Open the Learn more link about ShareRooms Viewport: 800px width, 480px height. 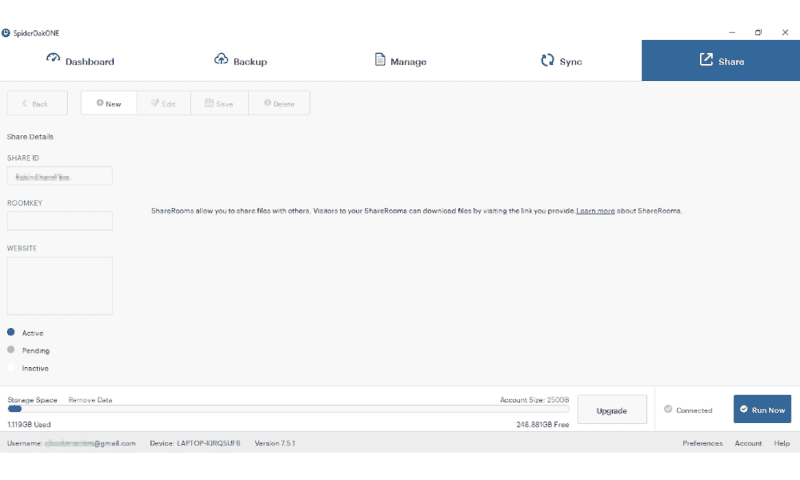coord(595,211)
